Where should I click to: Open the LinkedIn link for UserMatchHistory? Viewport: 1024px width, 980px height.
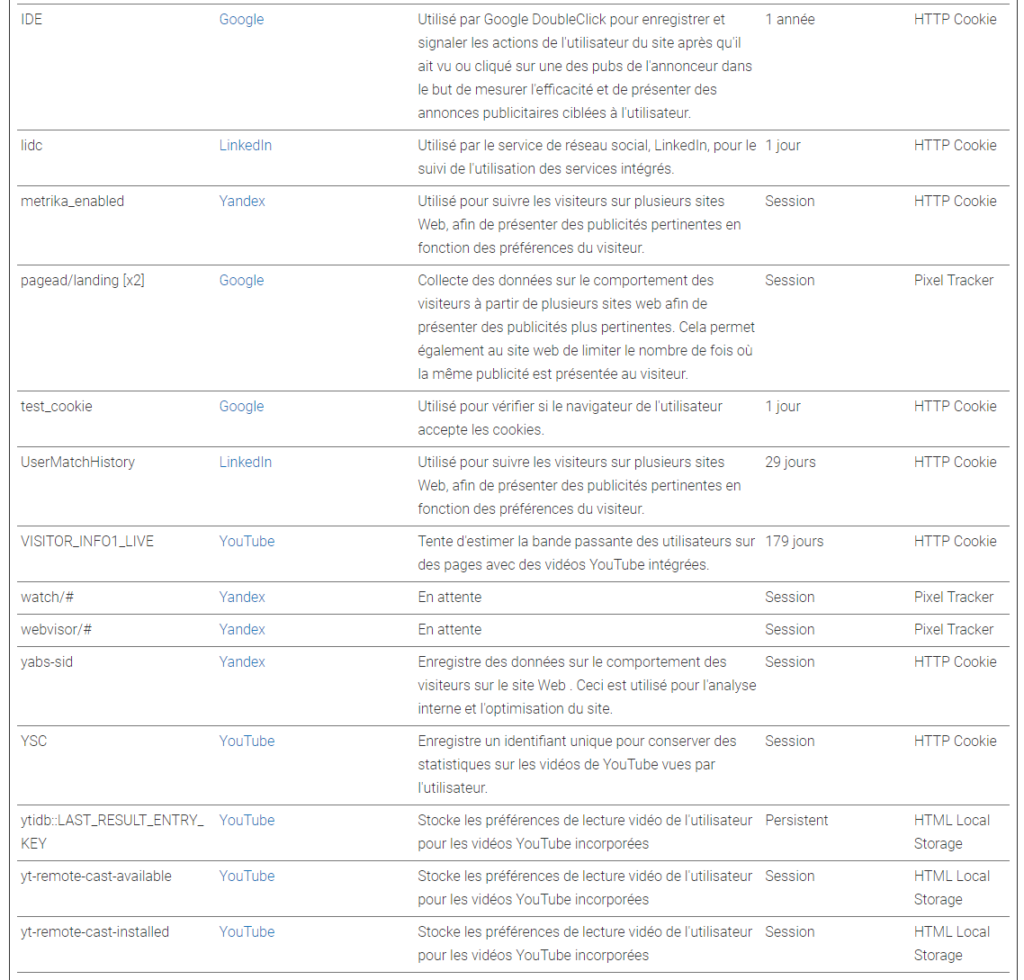pyautogui.click(x=245, y=462)
